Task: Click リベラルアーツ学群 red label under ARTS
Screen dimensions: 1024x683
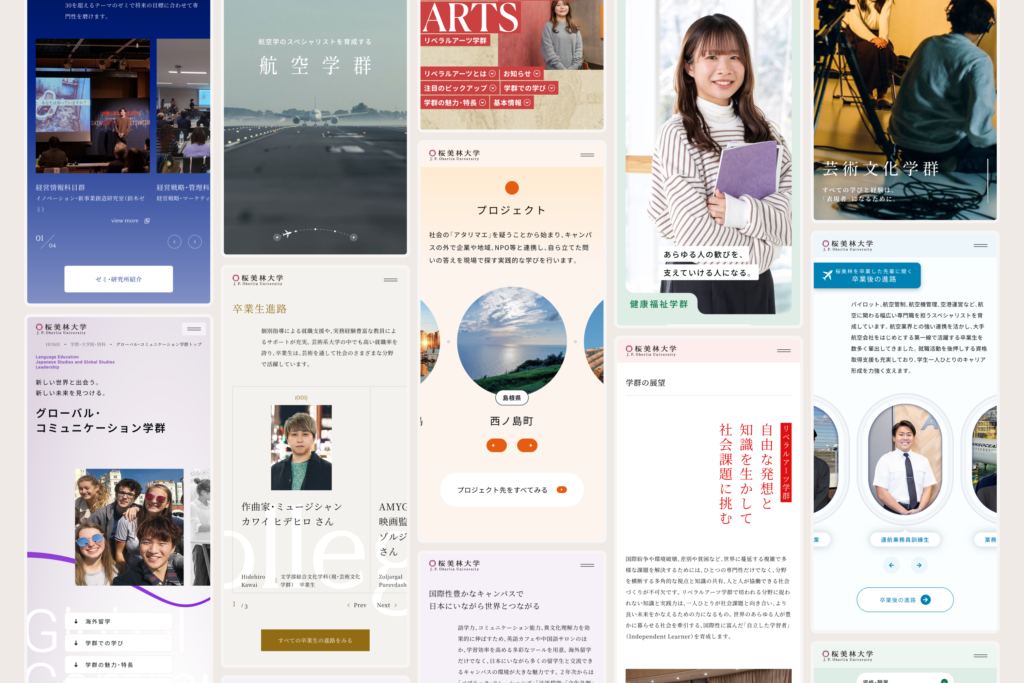Action: pos(455,40)
